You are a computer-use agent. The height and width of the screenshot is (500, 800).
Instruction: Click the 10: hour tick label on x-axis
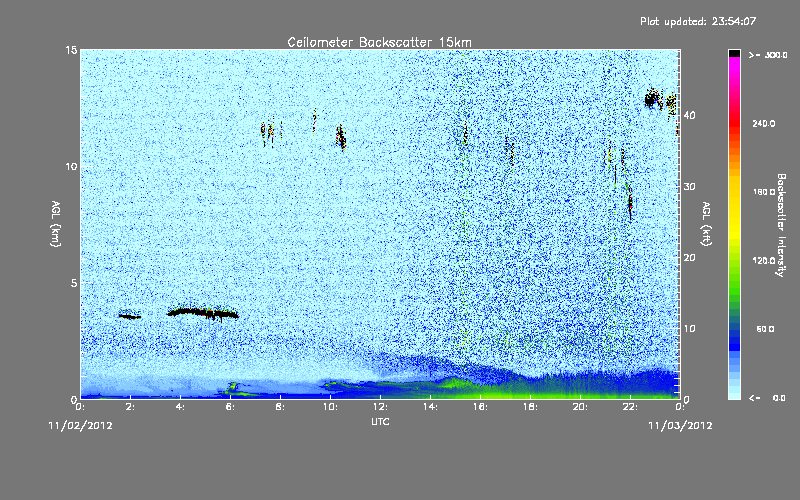(331, 407)
